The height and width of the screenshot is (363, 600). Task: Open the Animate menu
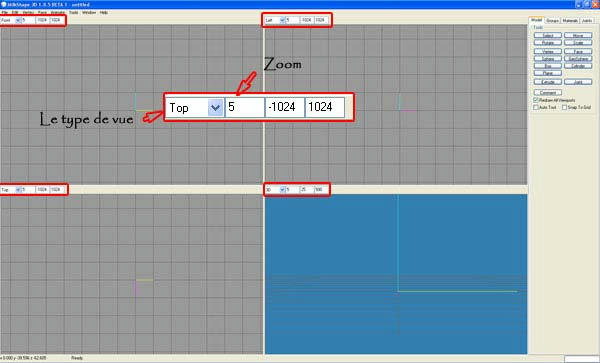click(58, 13)
